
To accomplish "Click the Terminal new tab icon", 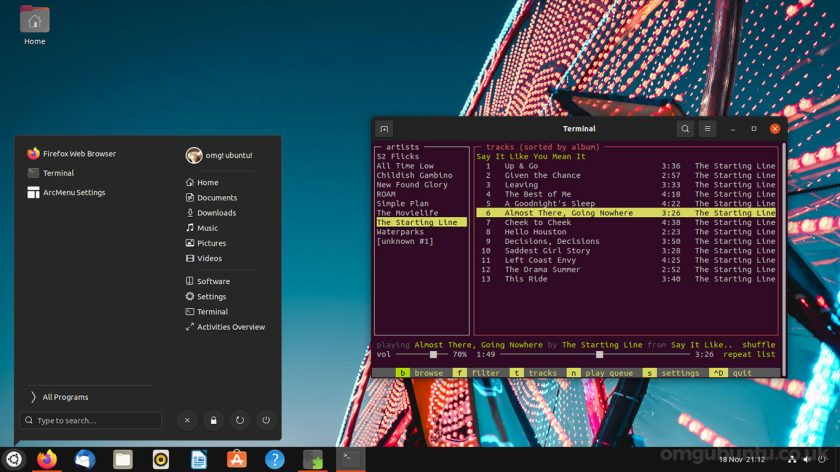I will point(384,129).
